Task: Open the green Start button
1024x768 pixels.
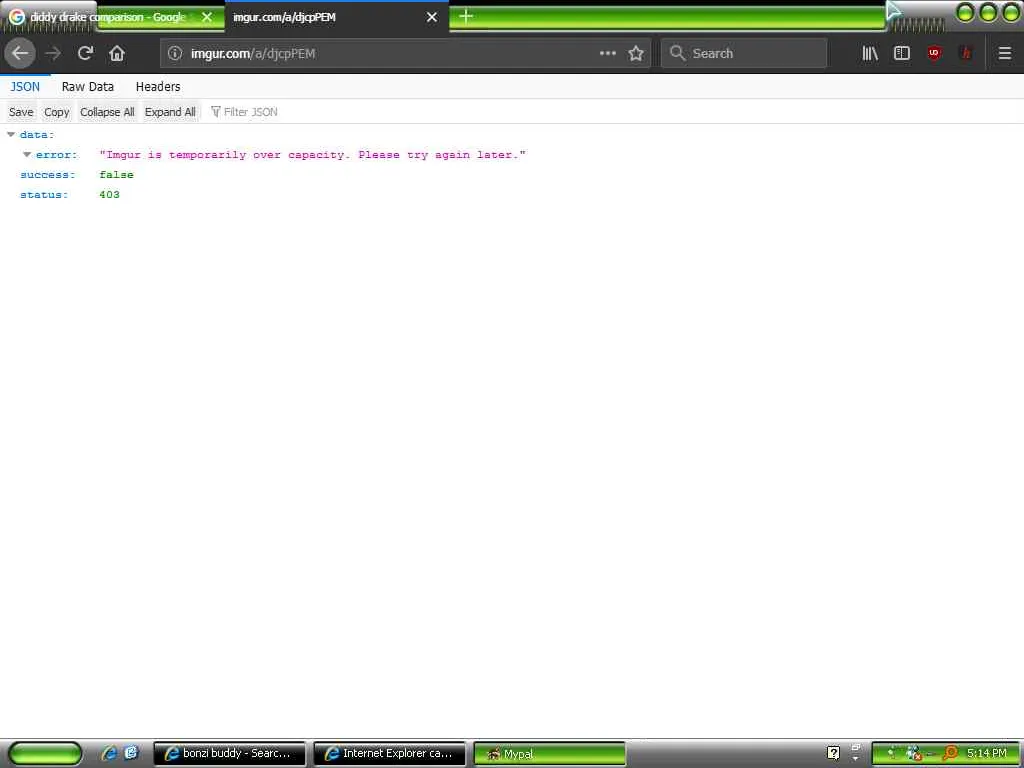Action: point(45,753)
